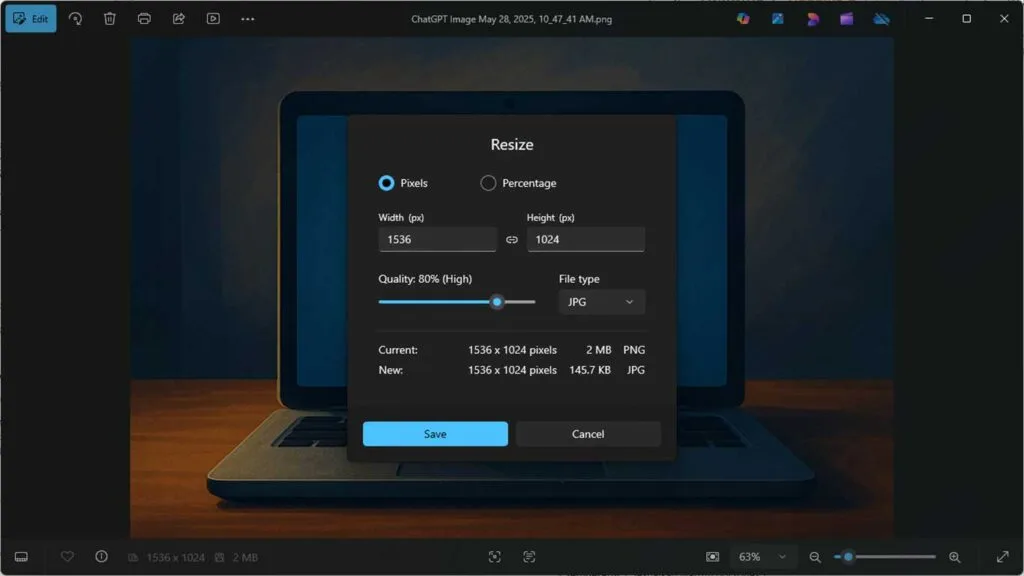Click the Quality slider handle
Screen dimensions: 1024x576
pyautogui.click(x=497, y=302)
